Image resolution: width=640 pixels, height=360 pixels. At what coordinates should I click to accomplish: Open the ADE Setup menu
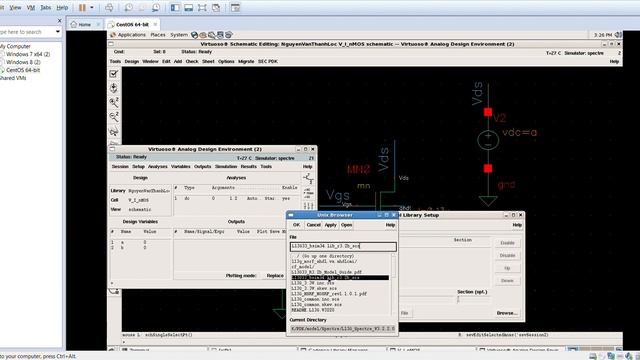click(x=138, y=167)
